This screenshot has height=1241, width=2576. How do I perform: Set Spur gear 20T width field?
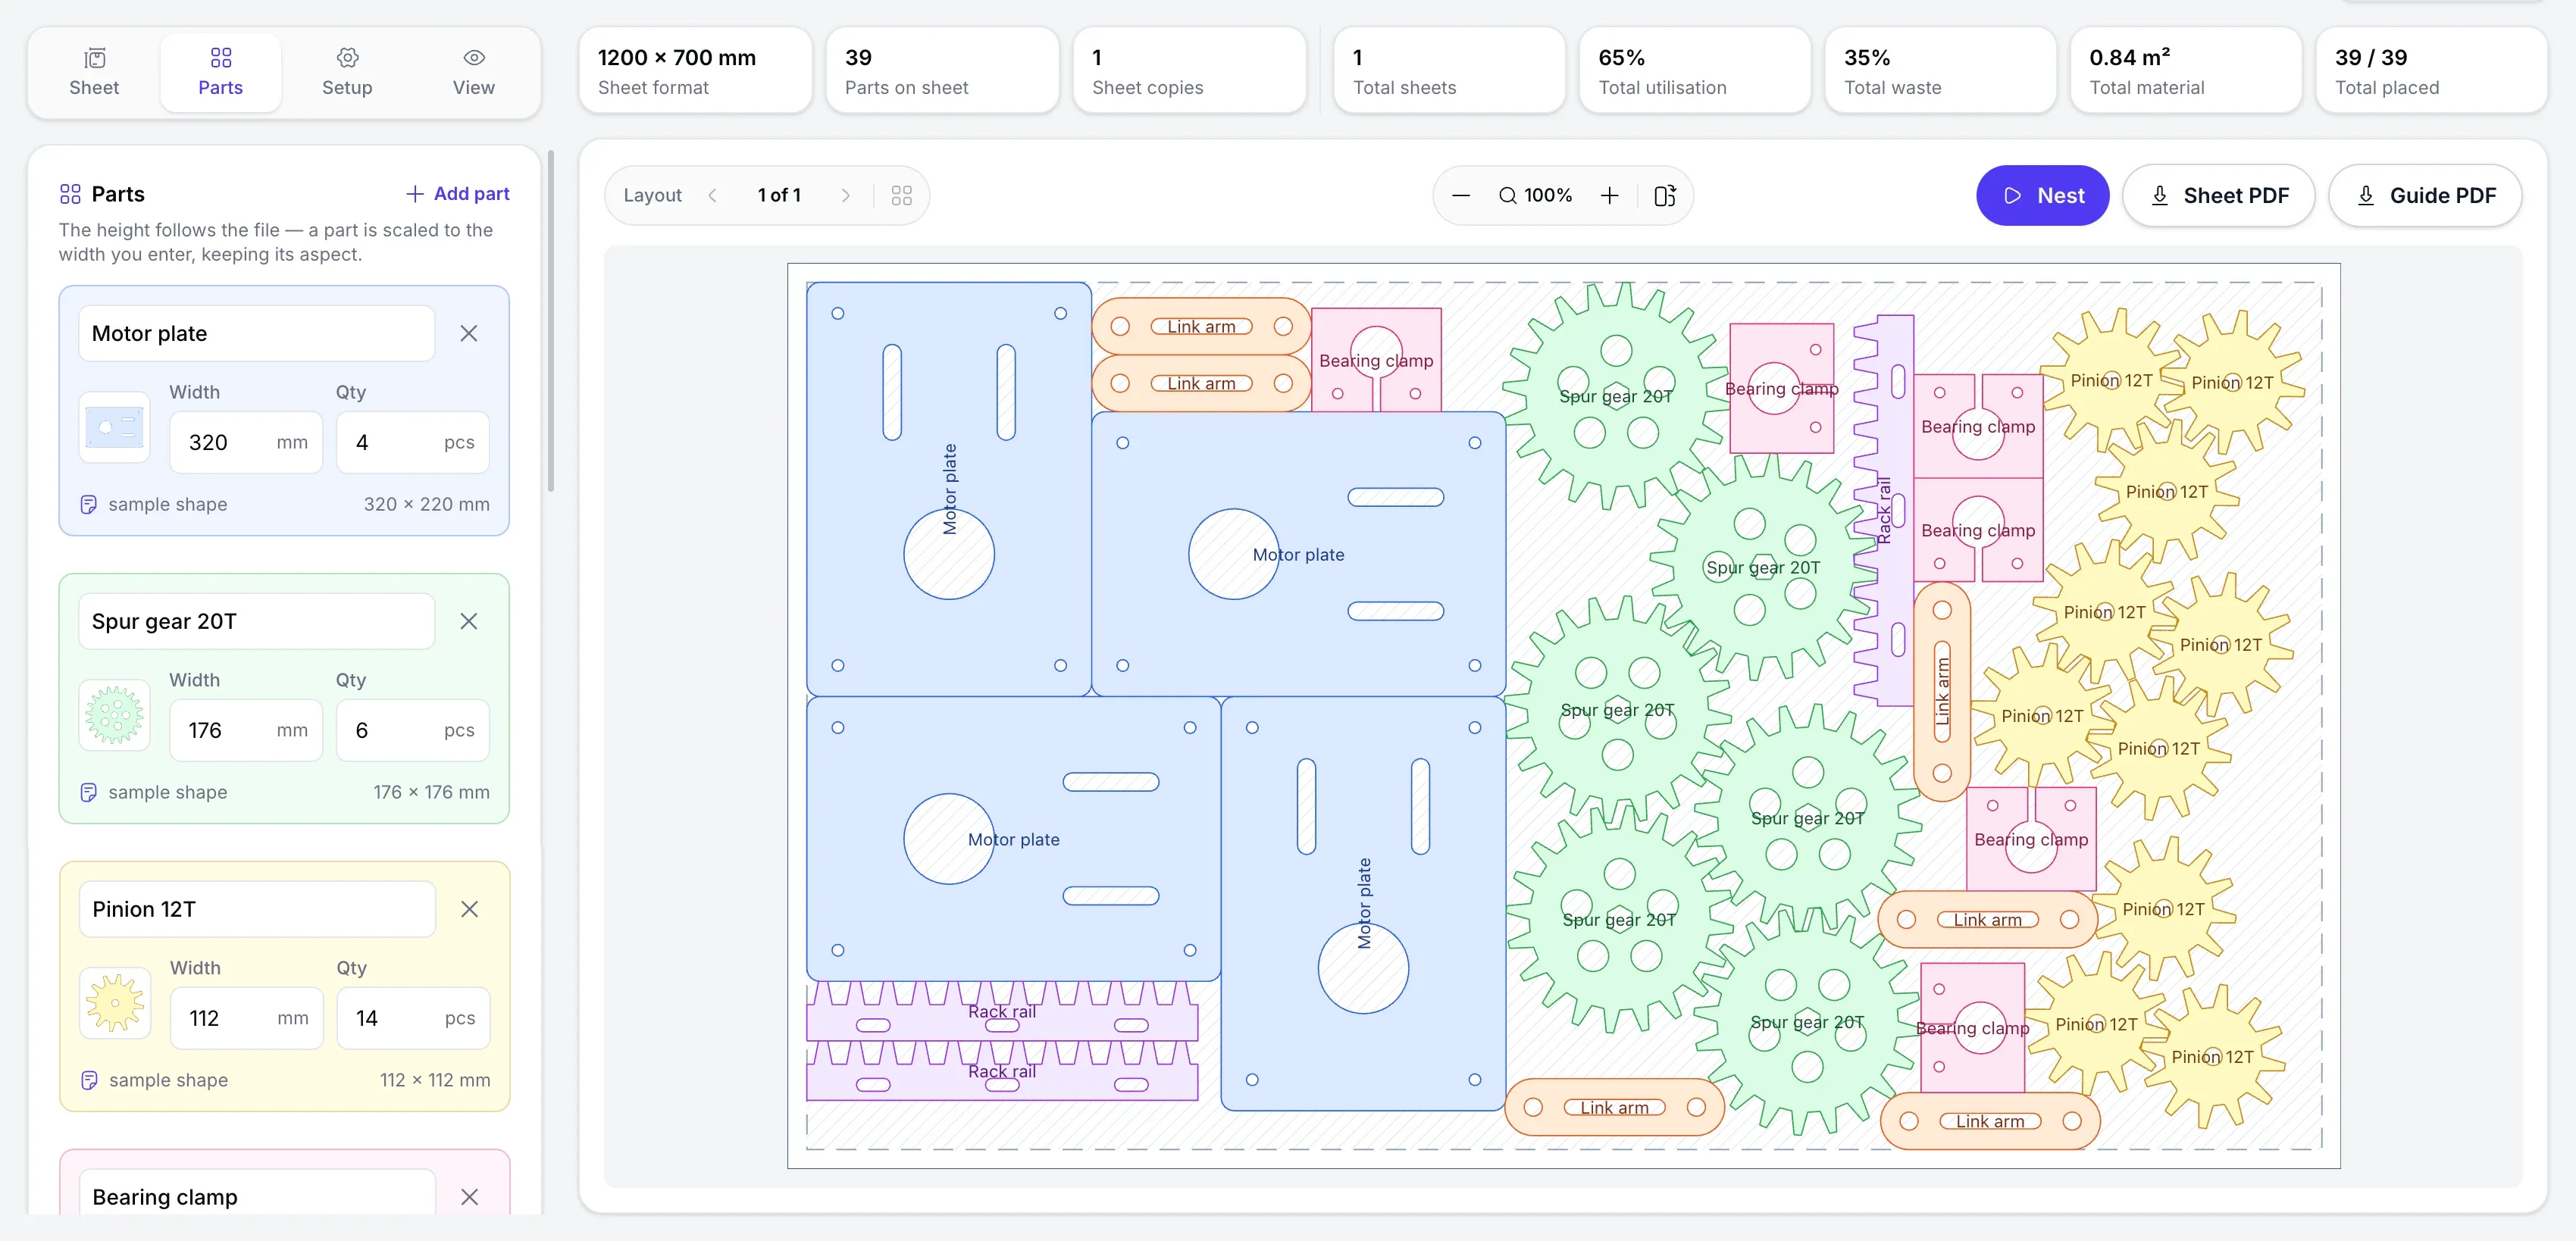[x=246, y=730]
